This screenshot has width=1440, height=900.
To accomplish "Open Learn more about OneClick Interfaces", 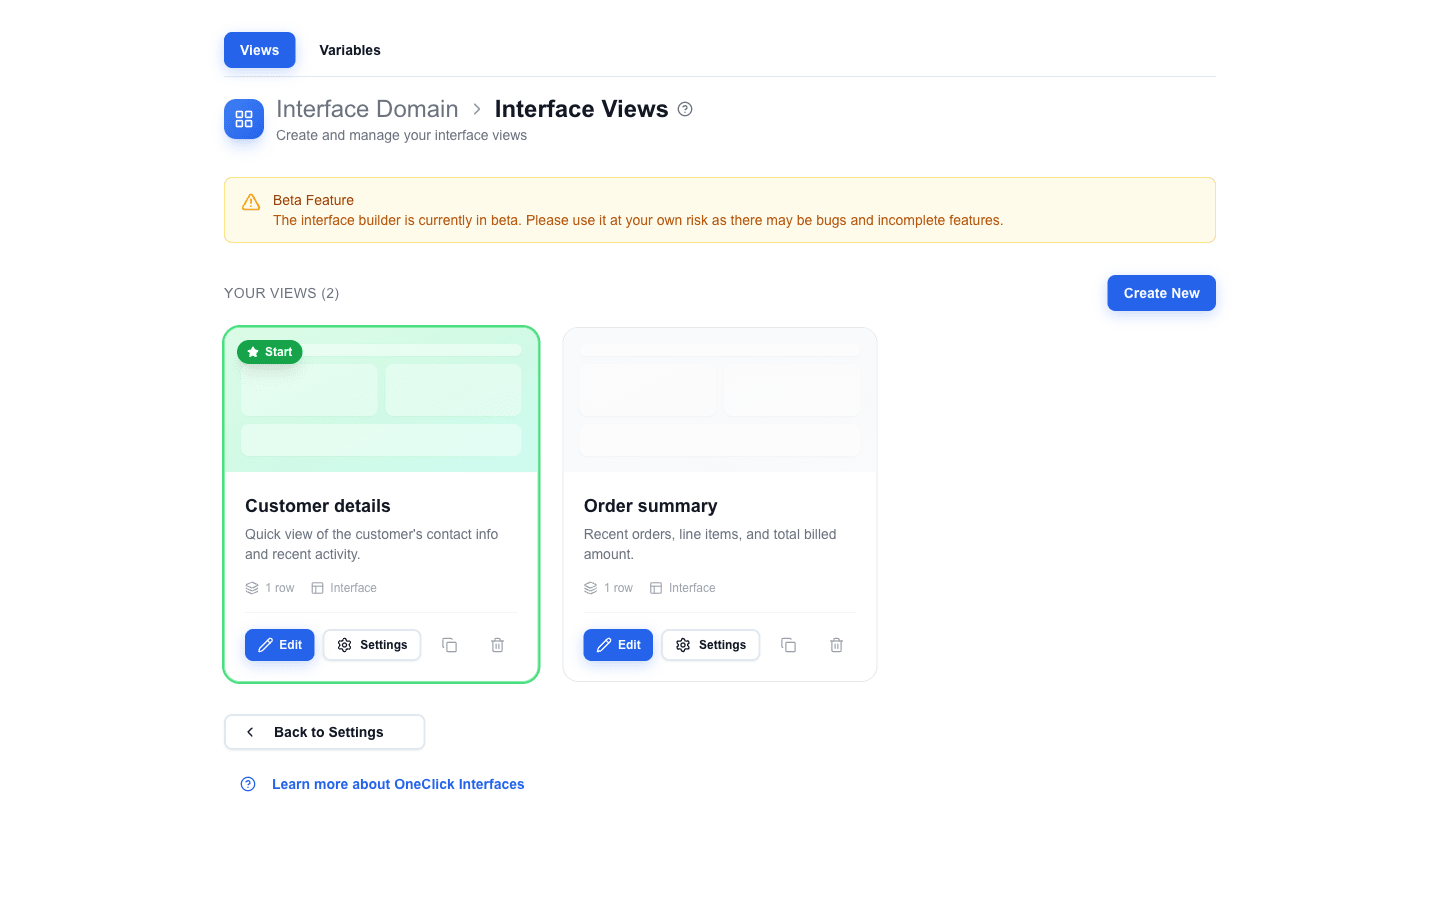I will [x=398, y=784].
